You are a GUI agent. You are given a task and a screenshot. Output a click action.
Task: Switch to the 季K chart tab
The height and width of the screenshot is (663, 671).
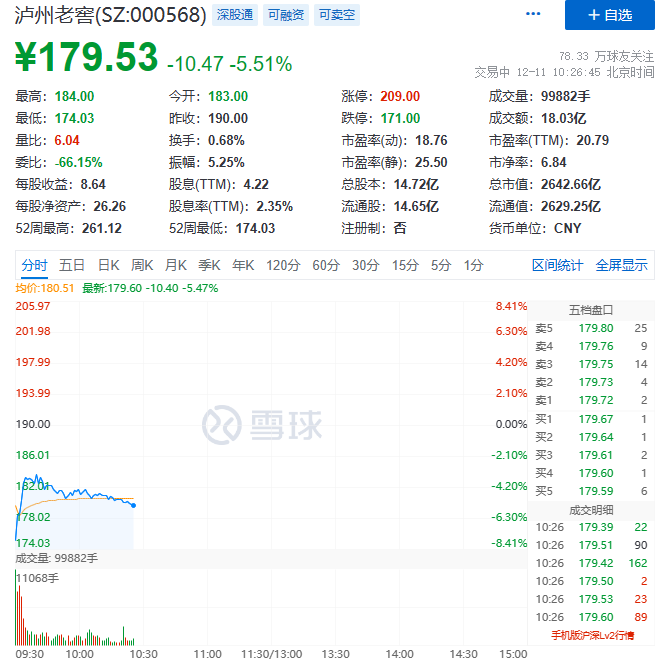tap(209, 265)
